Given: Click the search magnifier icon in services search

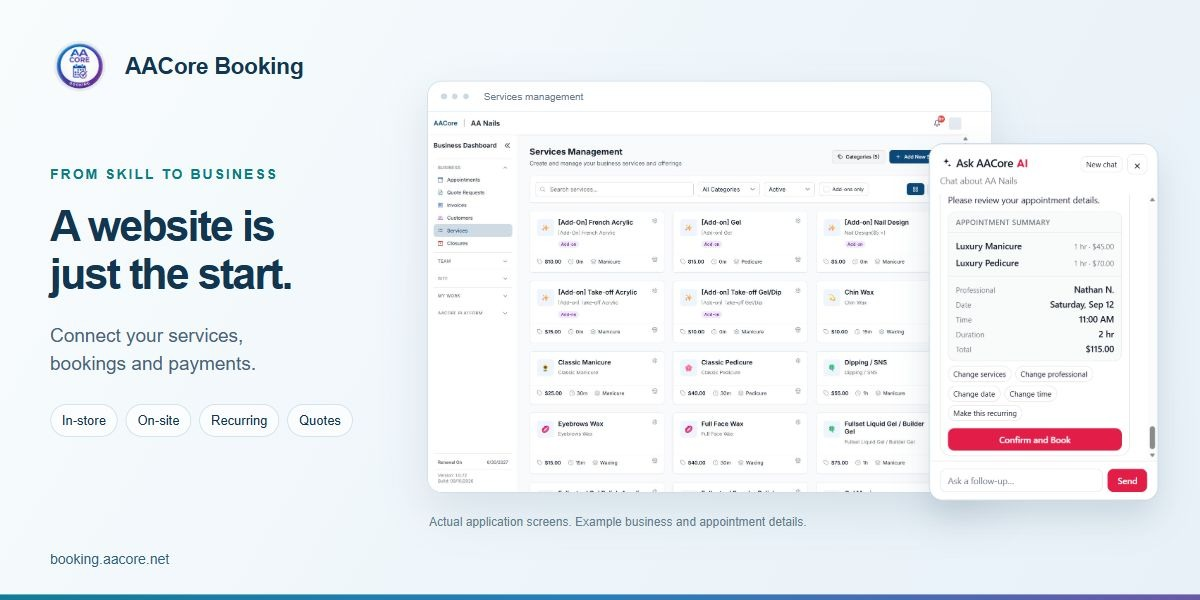Looking at the screenshot, I should tap(543, 189).
